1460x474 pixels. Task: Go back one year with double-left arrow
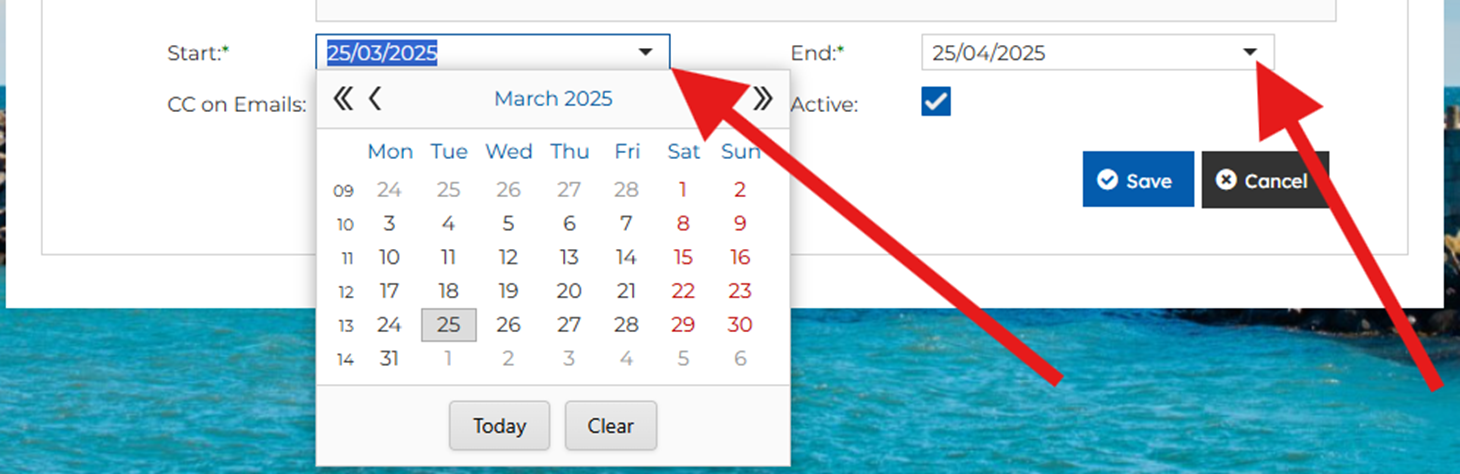(343, 98)
